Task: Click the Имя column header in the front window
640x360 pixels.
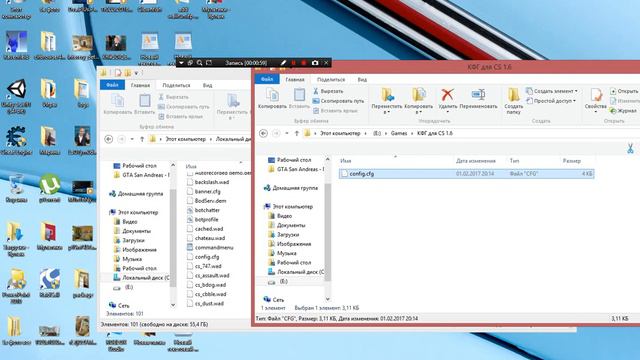Action: [345, 161]
